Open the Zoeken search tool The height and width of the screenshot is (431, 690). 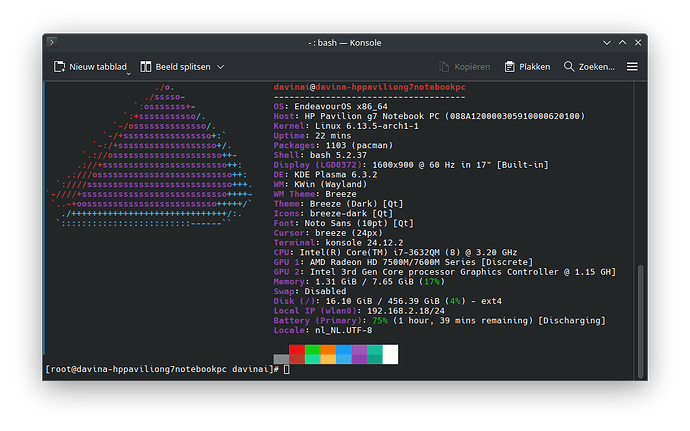(589, 67)
